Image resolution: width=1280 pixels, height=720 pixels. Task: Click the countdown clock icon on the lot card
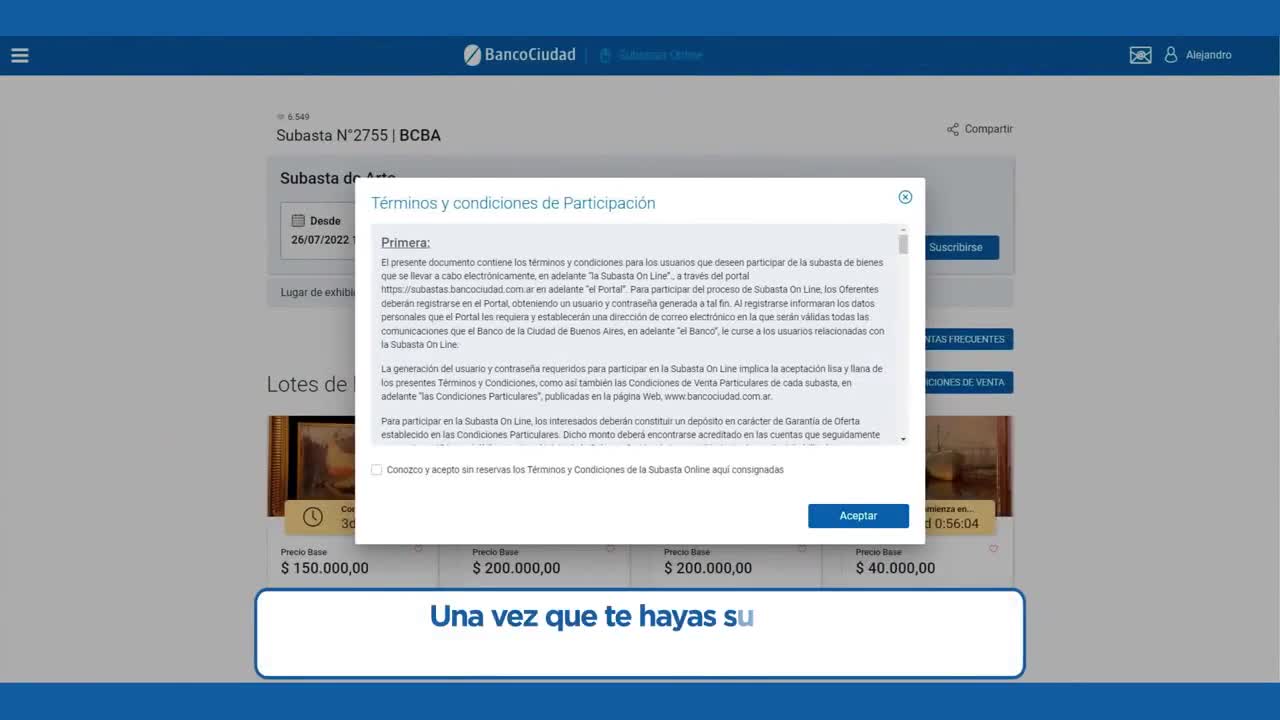pyautogui.click(x=313, y=517)
